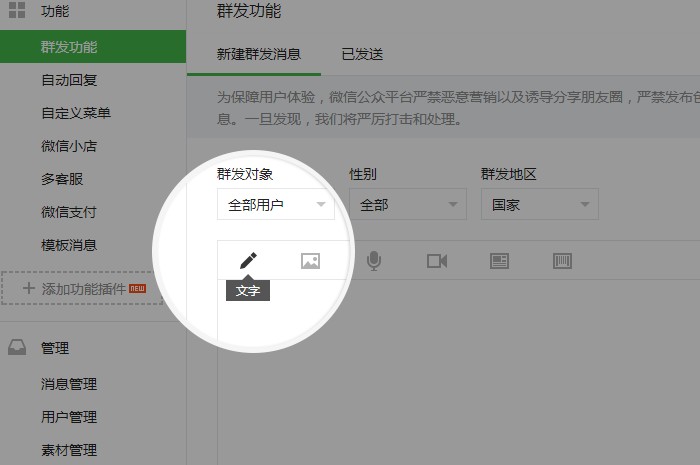700x465 pixels.
Task: Click the 群发对象 label
Action: tap(245, 174)
